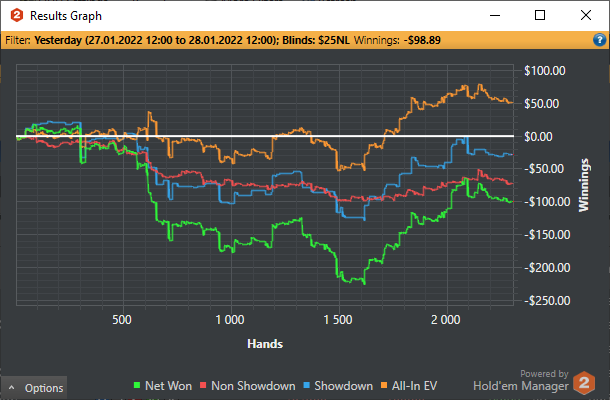Click the $0.00 y-axis label

[x=538, y=137]
